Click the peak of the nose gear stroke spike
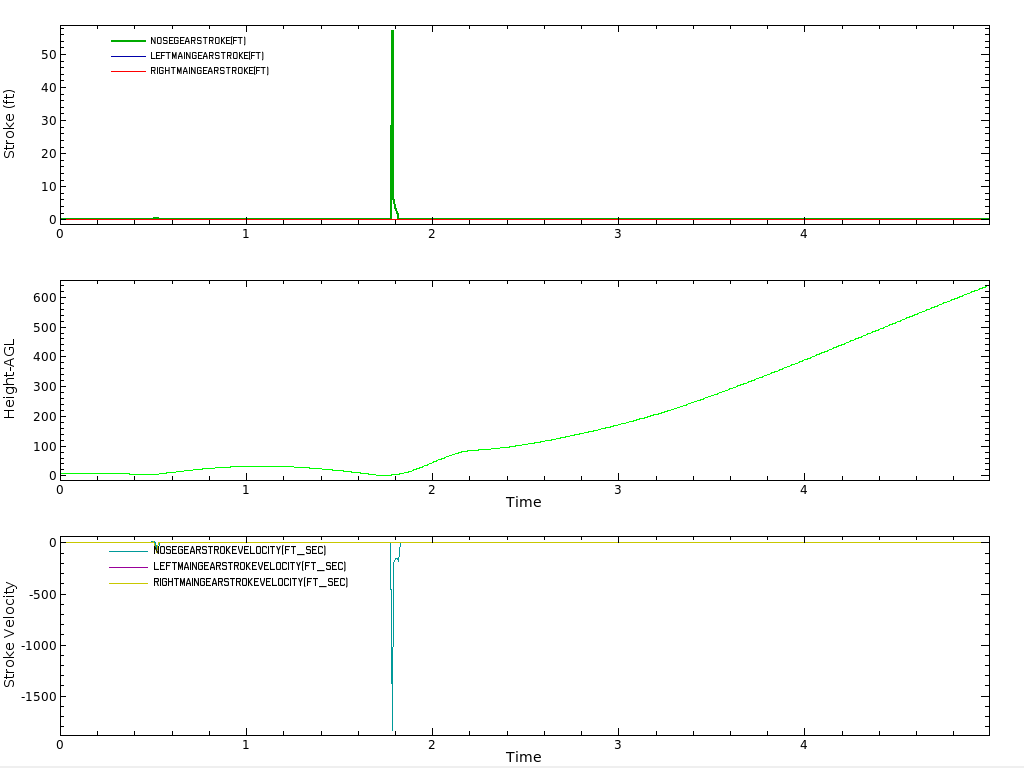This screenshot has height=768, width=1024. click(x=392, y=32)
